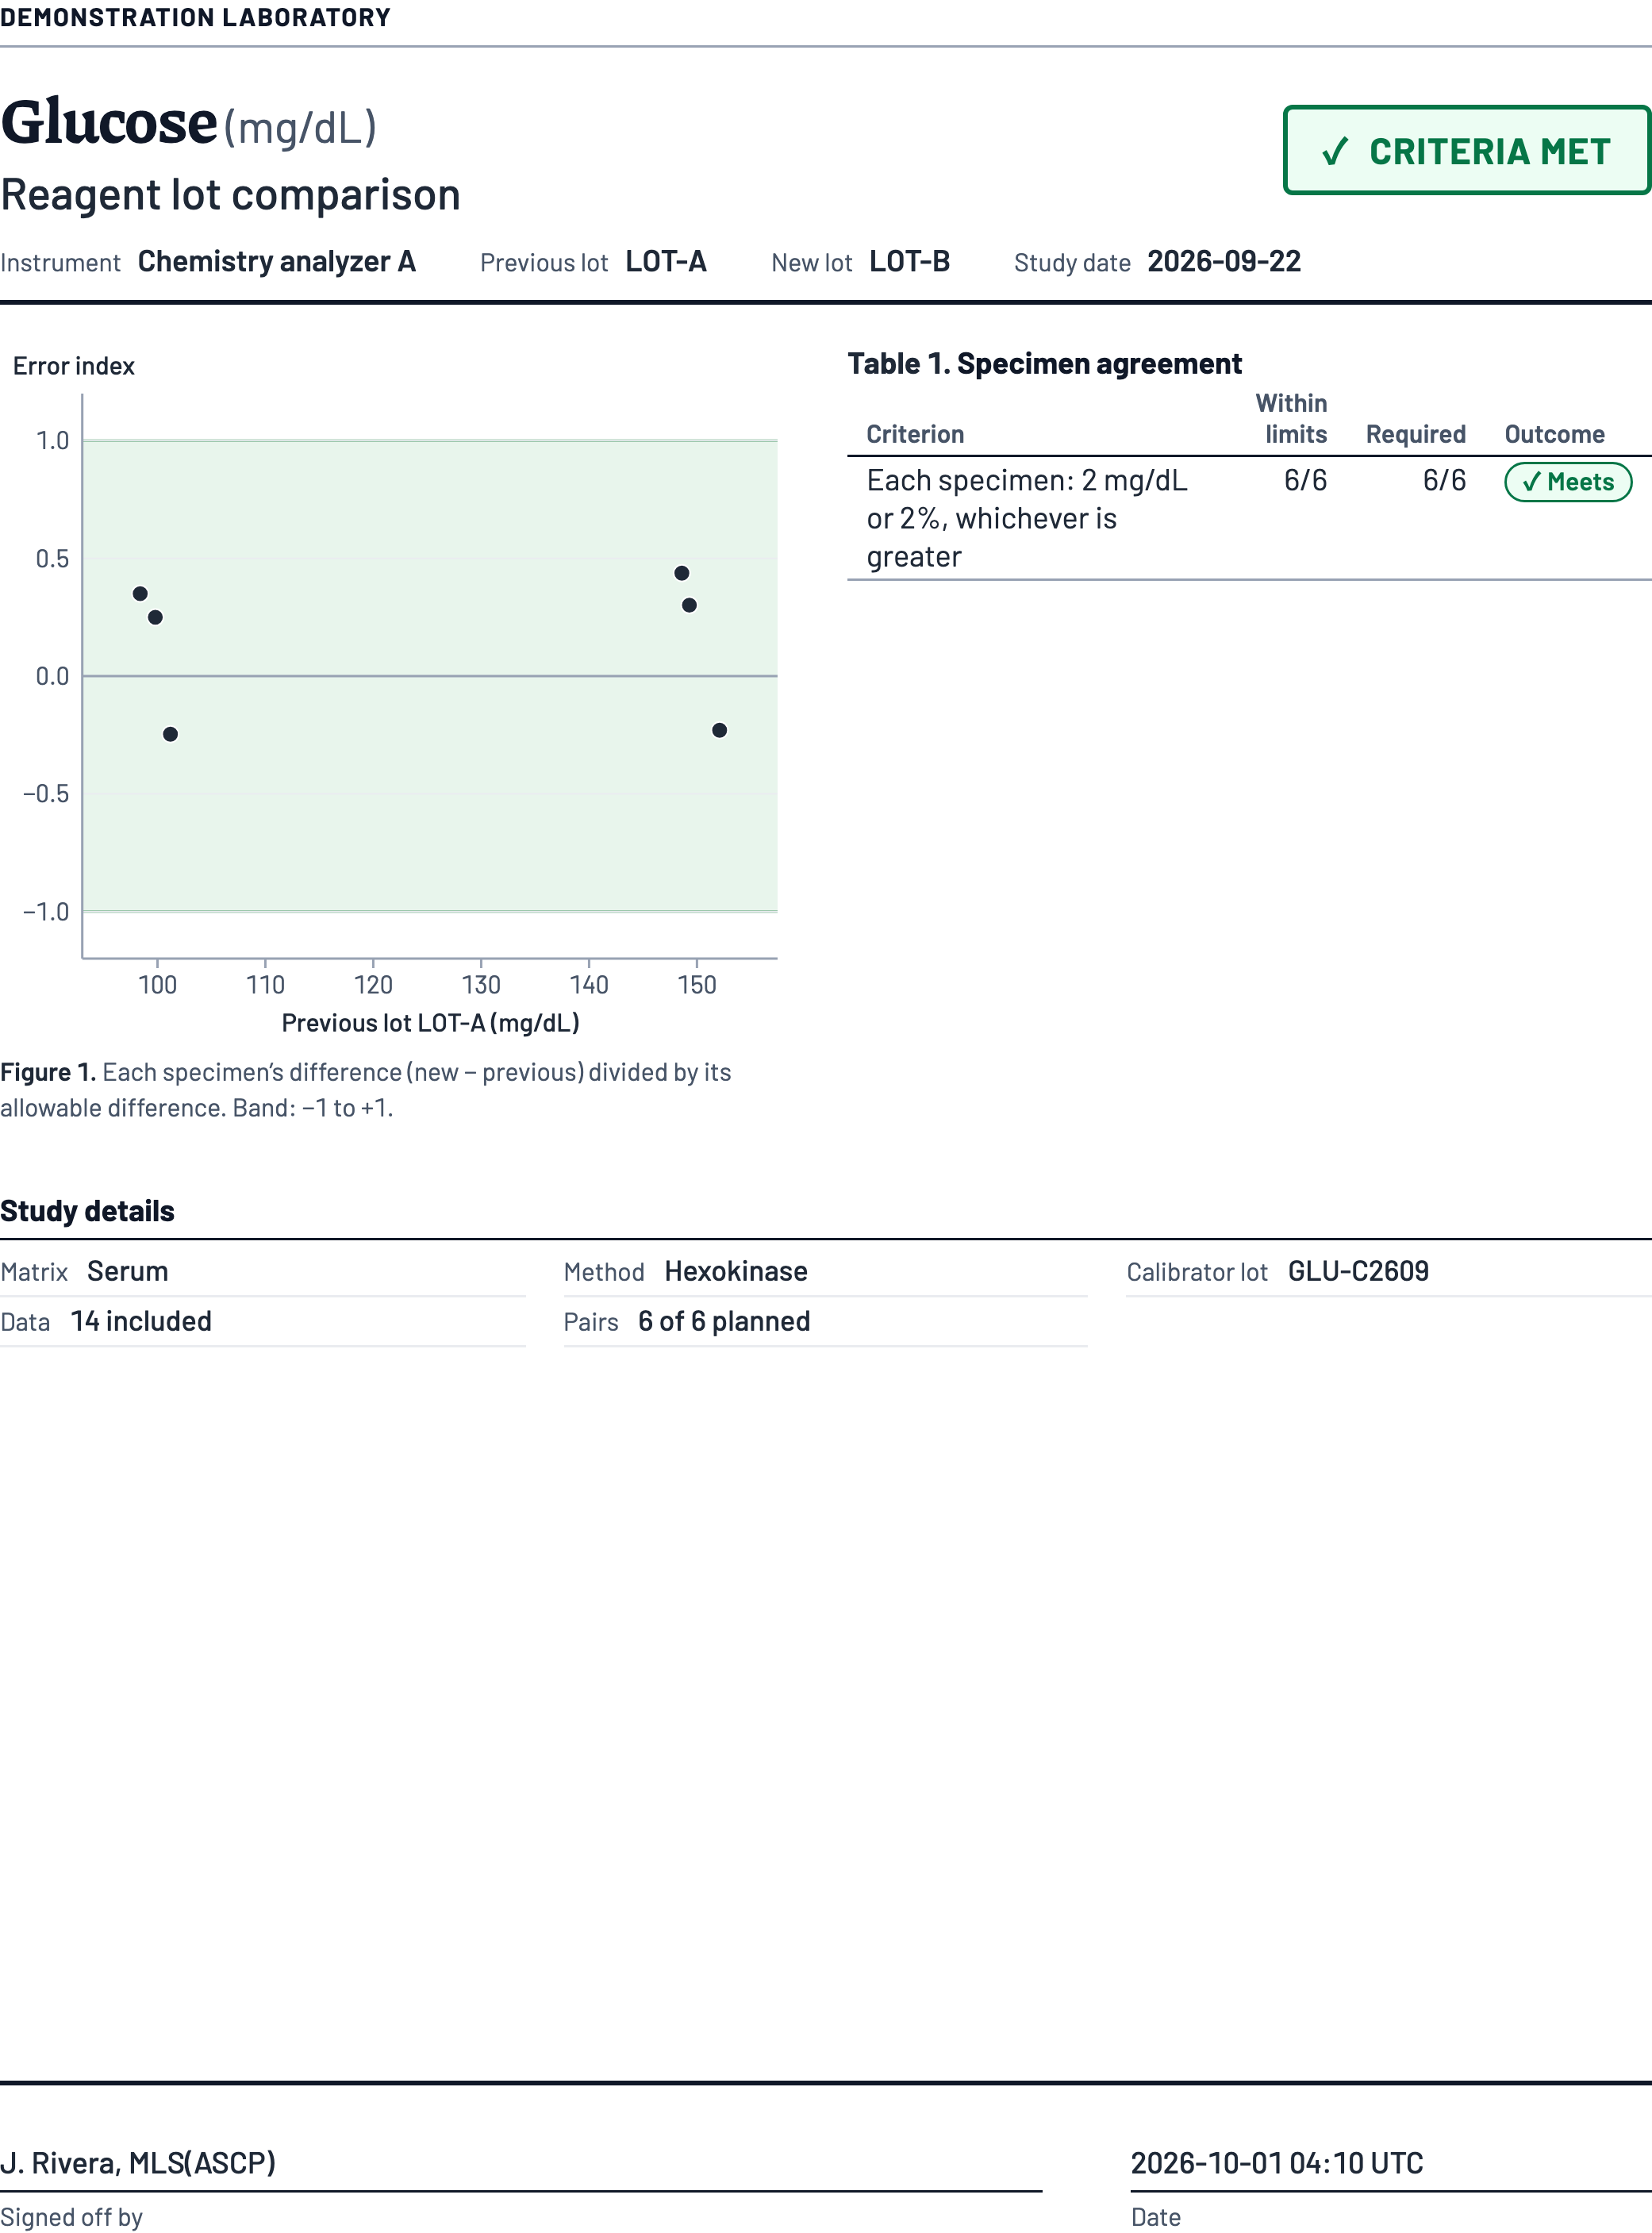Select the method value Hexokinase
The image size is (1652, 2233).
point(736,1271)
